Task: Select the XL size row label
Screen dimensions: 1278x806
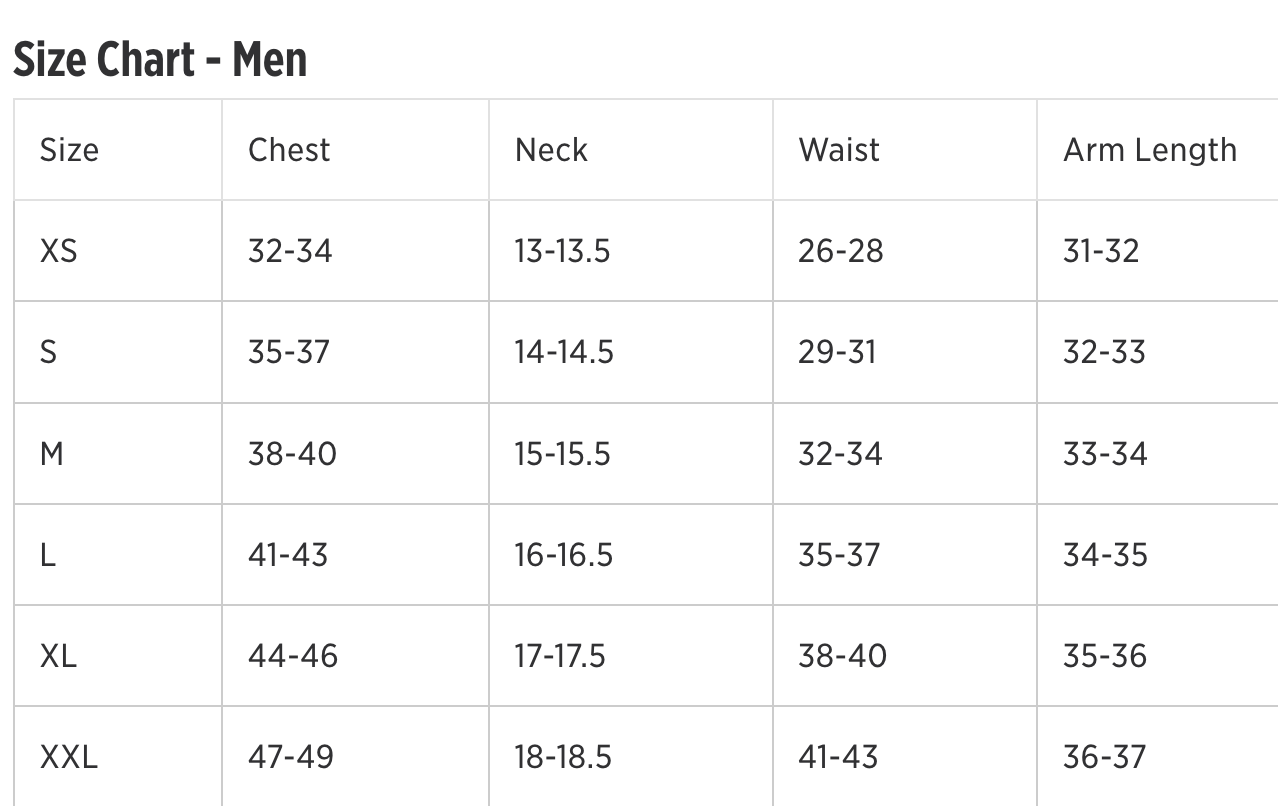Action: pyautogui.click(x=58, y=656)
